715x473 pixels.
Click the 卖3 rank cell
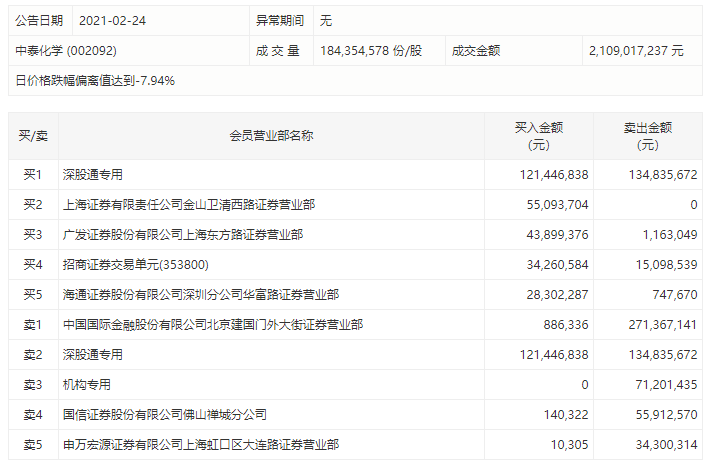pos(33,385)
